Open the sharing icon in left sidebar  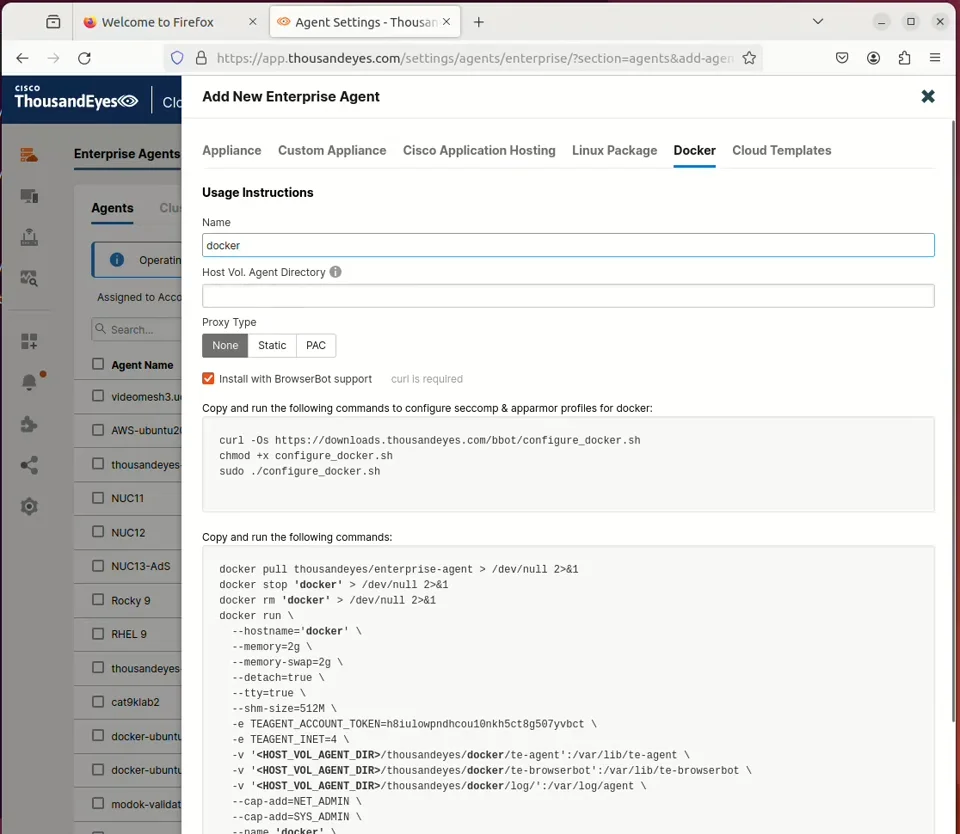point(29,465)
